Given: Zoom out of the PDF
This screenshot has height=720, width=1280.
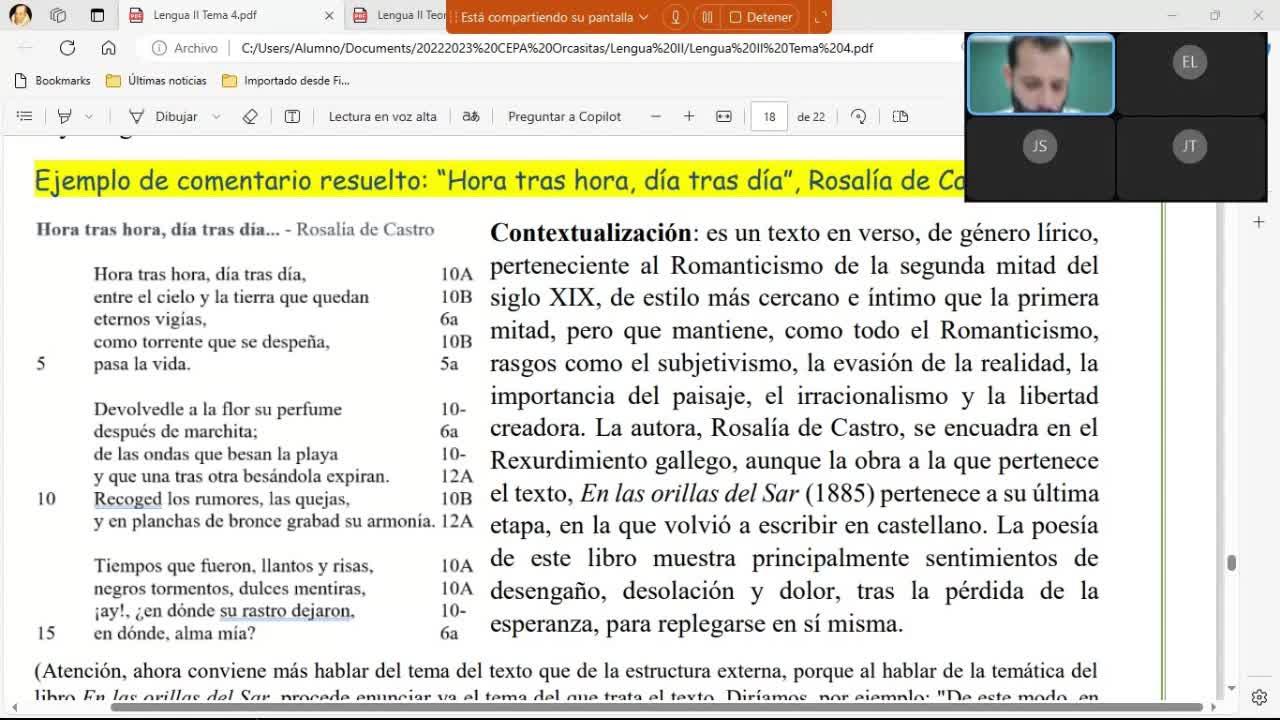Looking at the screenshot, I should point(656,116).
